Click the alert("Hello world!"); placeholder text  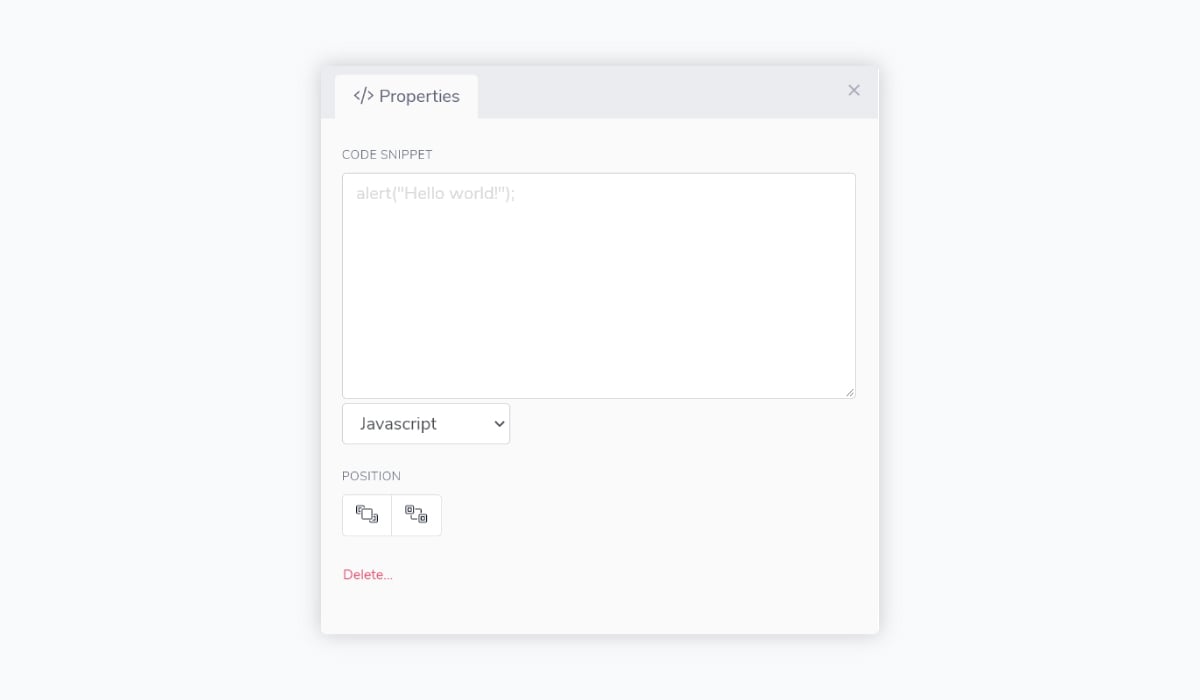point(436,193)
